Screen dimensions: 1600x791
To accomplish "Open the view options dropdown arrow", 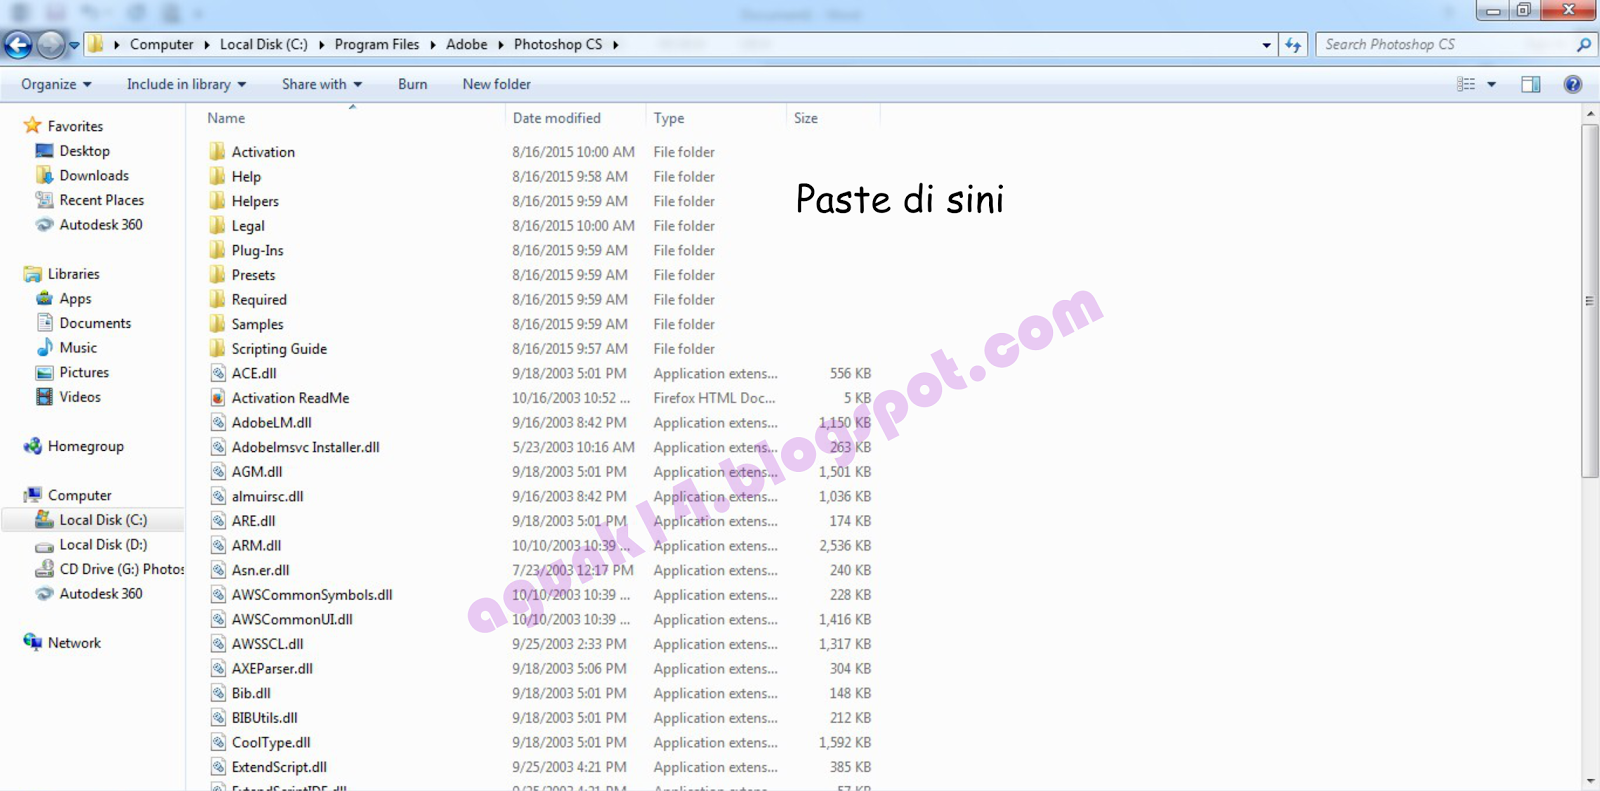I will pos(1491,84).
